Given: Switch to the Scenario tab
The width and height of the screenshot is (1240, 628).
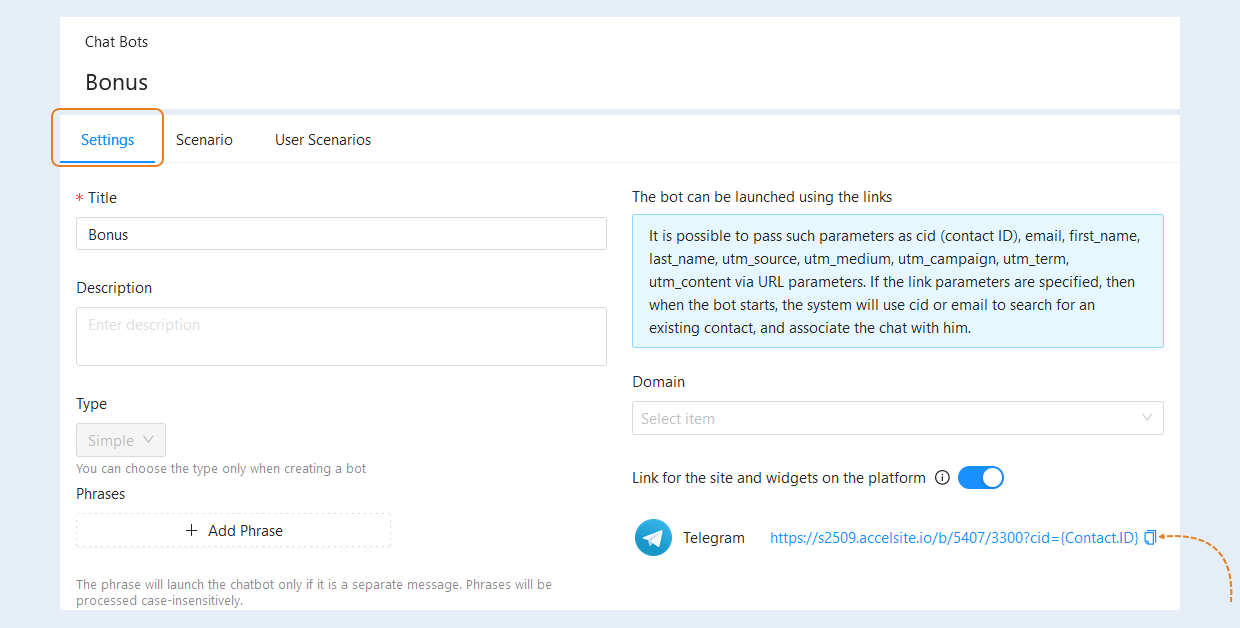Looking at the screenshot, I should point(204,140).
